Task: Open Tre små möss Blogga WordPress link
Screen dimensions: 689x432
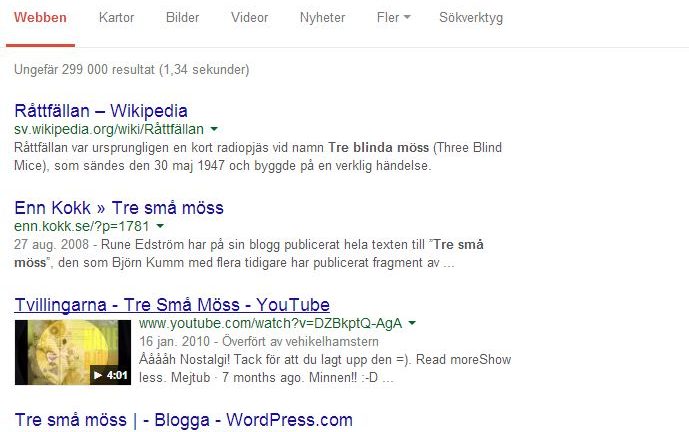Action: pyautogui.click(x=184, y=420)
